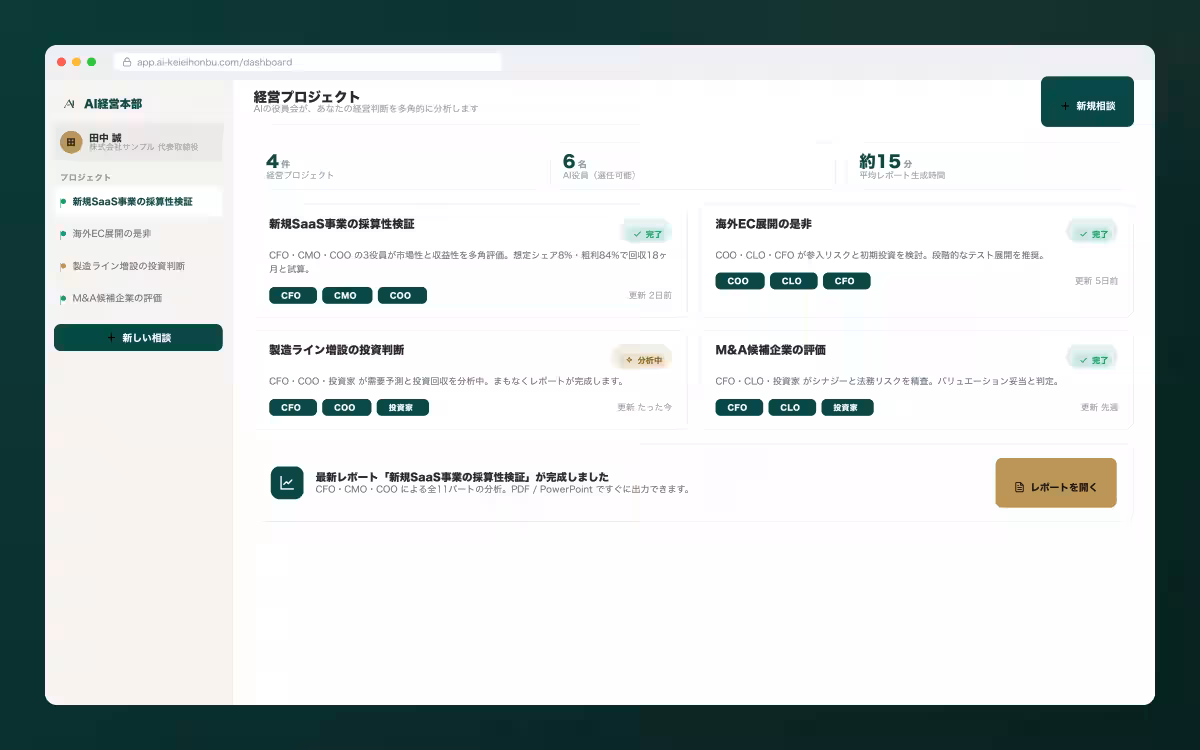Open the M&A候補企業の評価 card title

click(770, 350)
